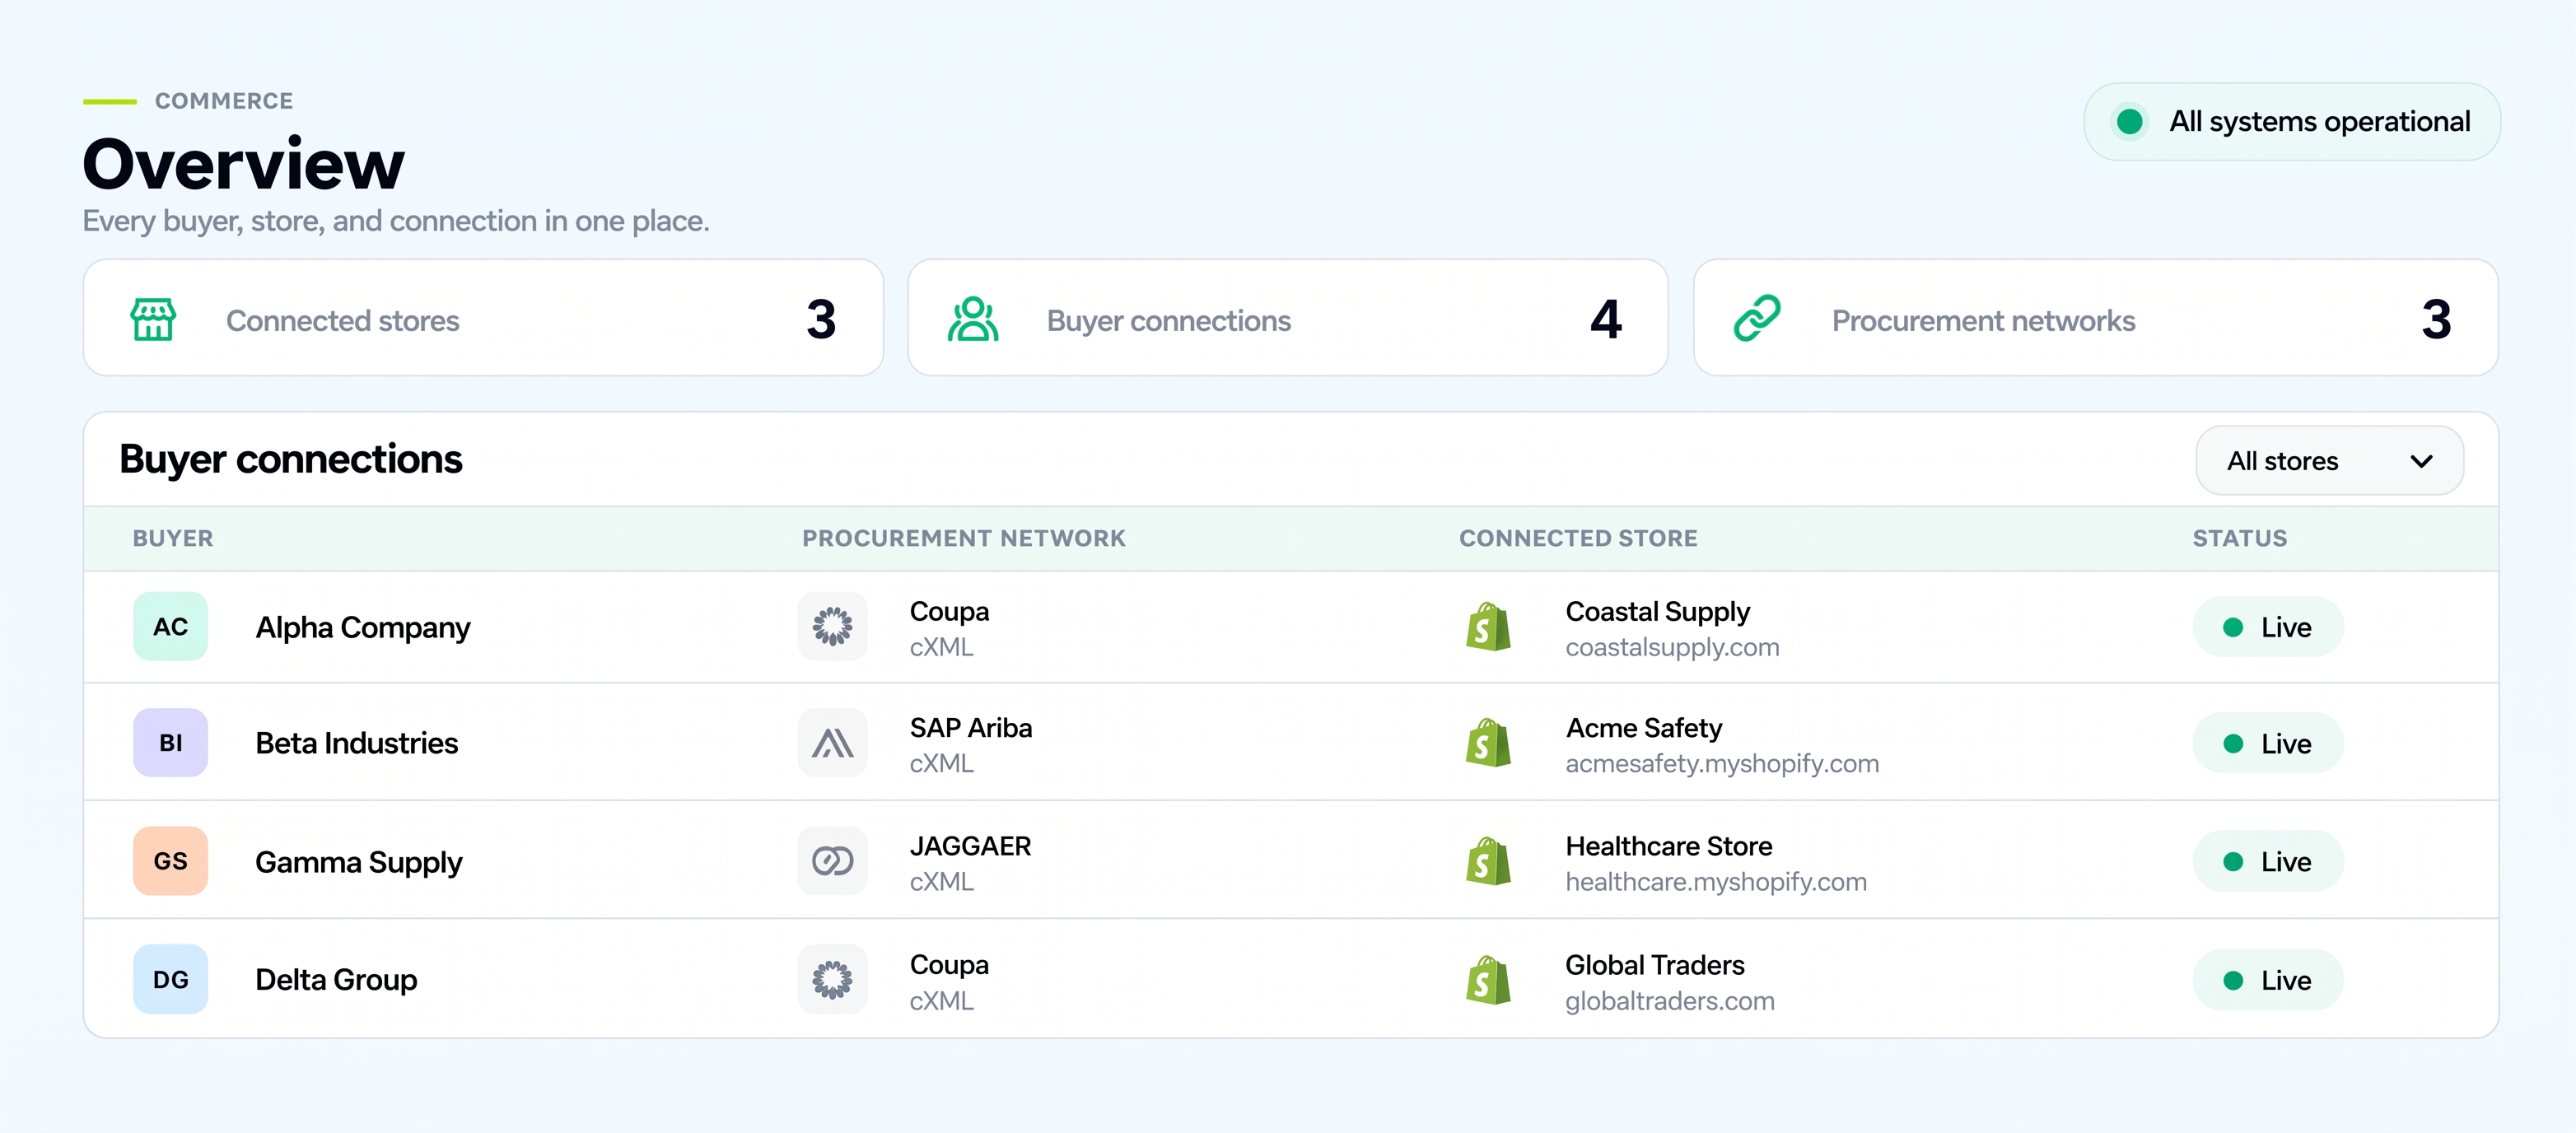Click the Healthcare Store name
Image resolution: width=2576 pixels, height=1133 pixels.
coord(1668,846)
